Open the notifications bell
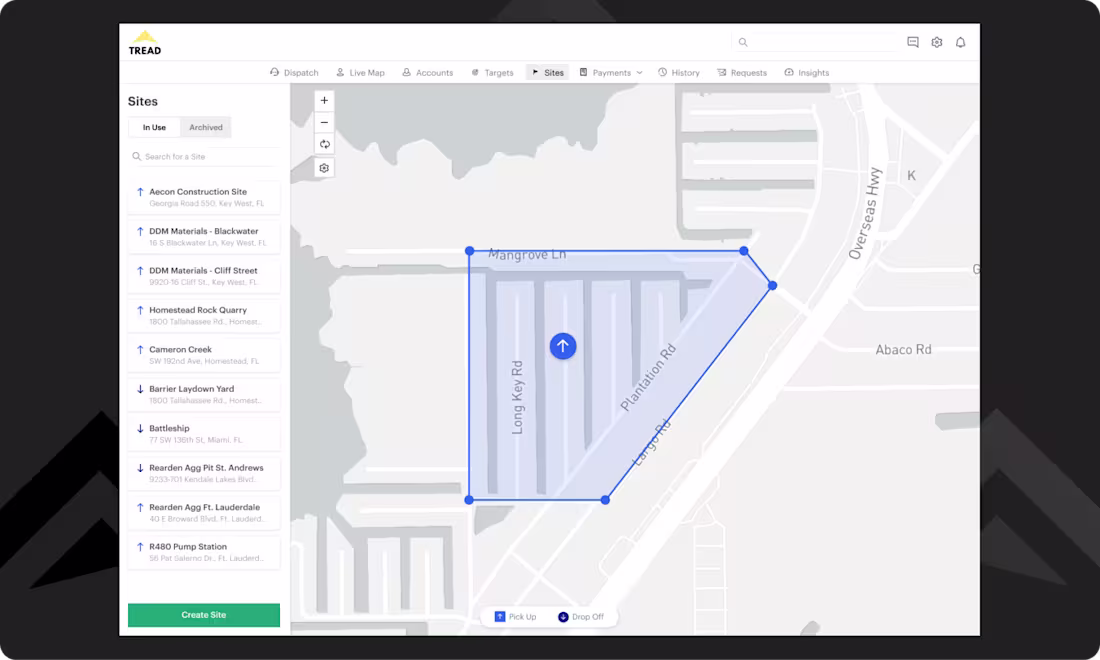The width and height of the screenshot is (1100, 660). click(x=960, y=42)
